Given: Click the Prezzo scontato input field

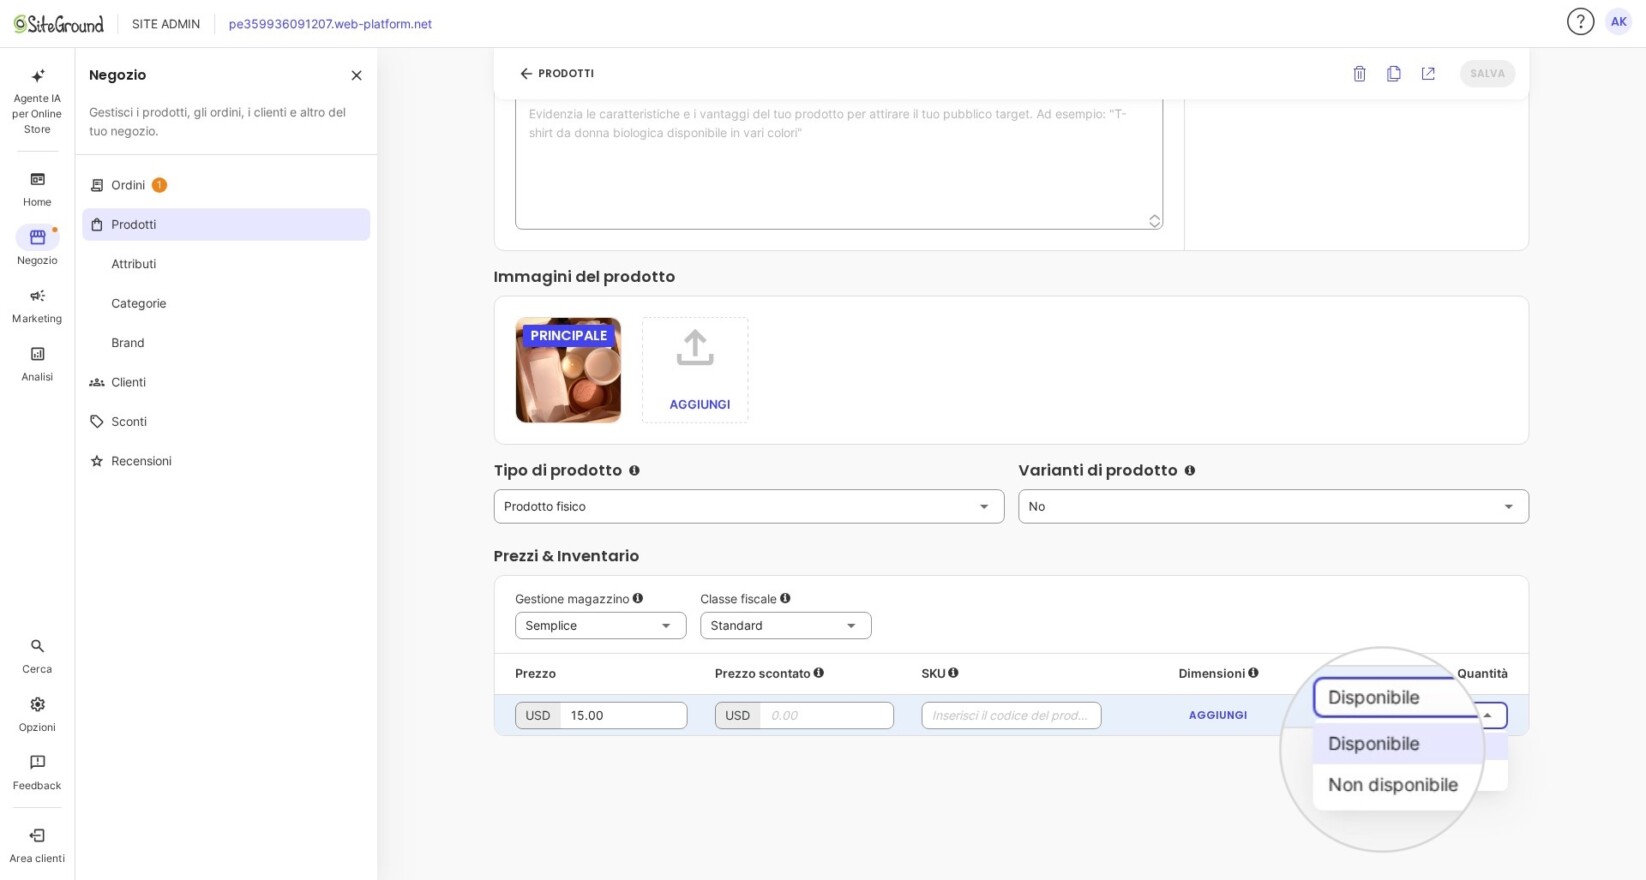Looking at the screenshot, I should click(x=826, y=715).
